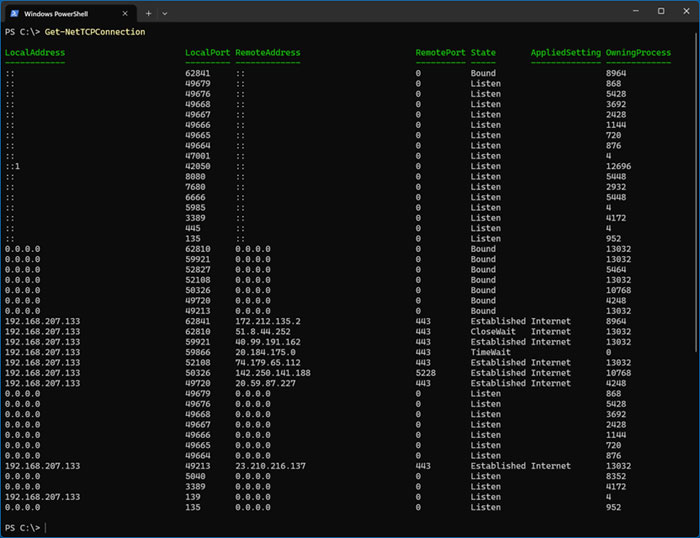Click the TimeWait state value
The width and height of the screenshot is (700, 538).
pyautogui.click(x=491, y=352)
